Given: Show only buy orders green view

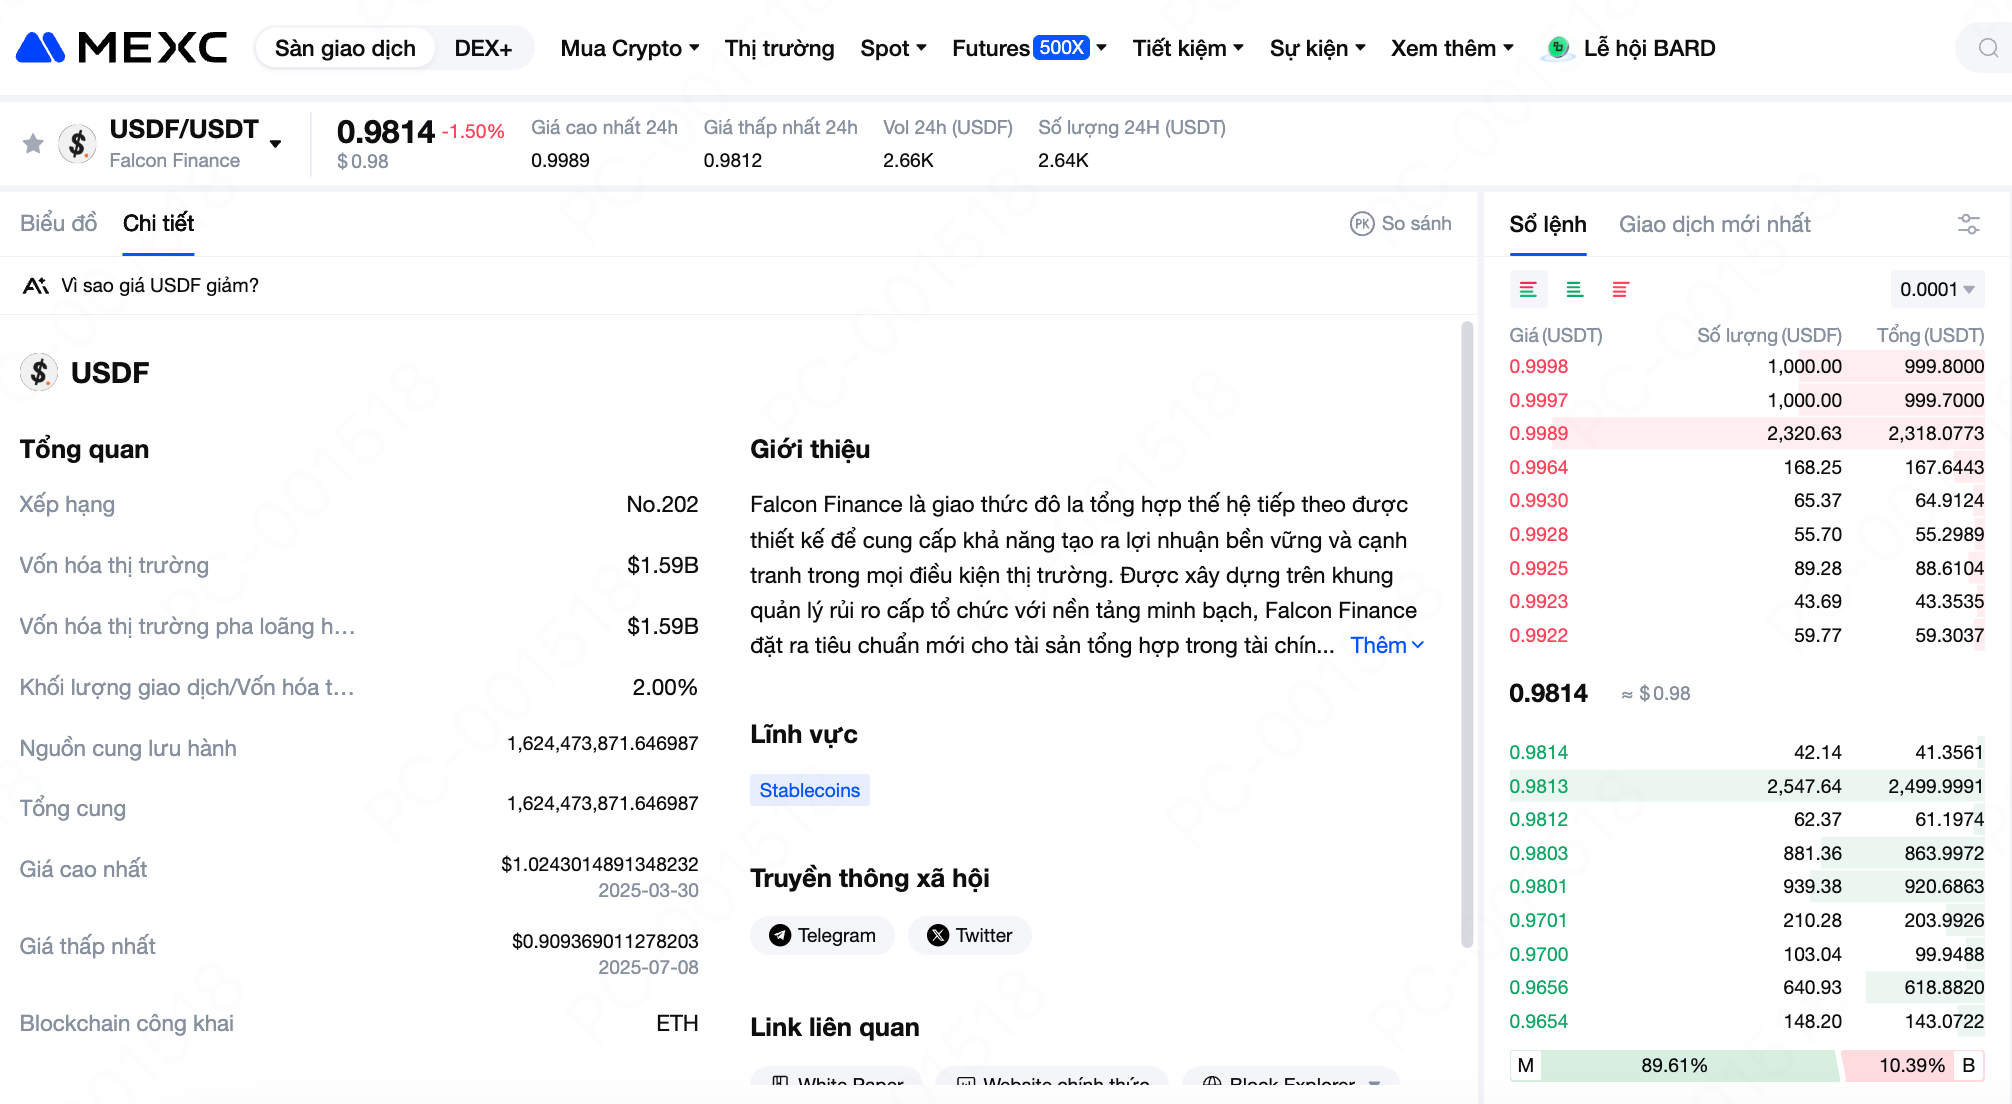Looking at the screenshot, I should [x=1574, y=290].
